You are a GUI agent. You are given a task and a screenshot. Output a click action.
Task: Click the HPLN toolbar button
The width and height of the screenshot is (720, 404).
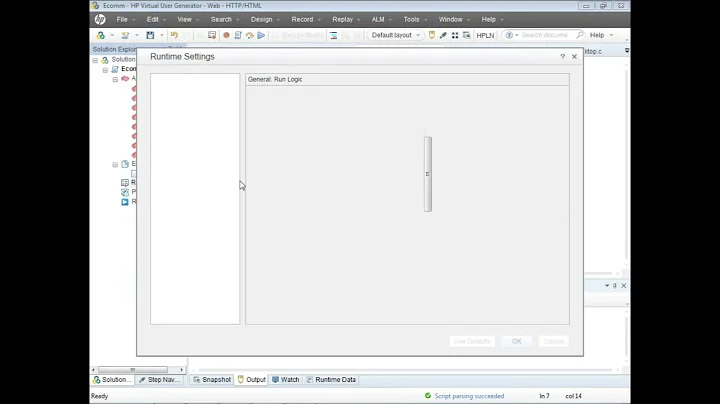coord(485,35)
